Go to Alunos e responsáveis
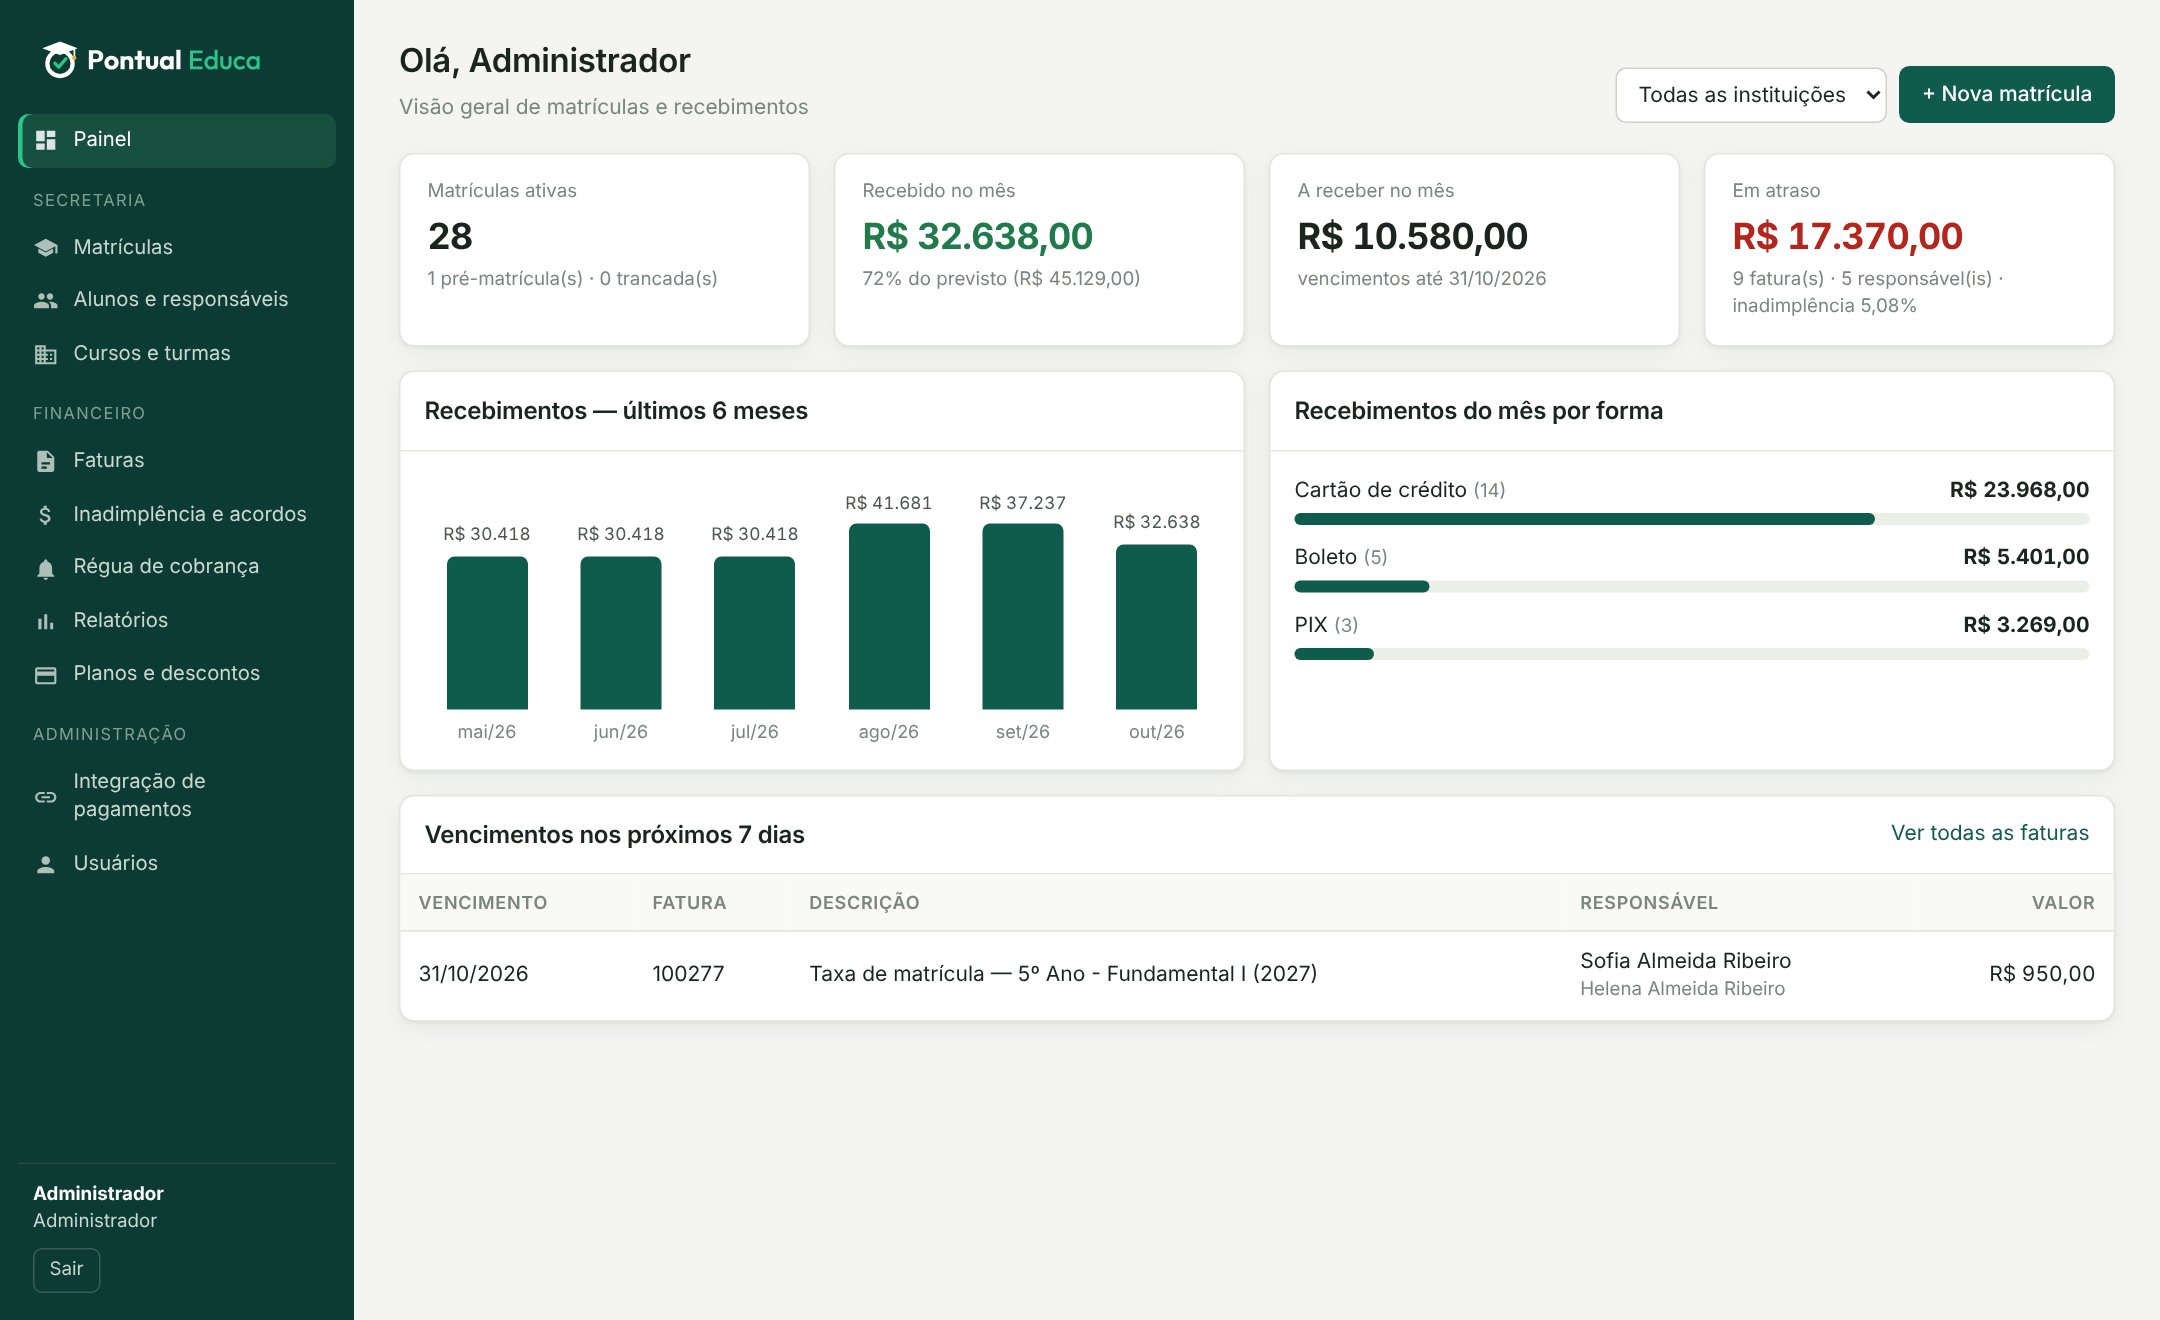 (x=177, y=300)
